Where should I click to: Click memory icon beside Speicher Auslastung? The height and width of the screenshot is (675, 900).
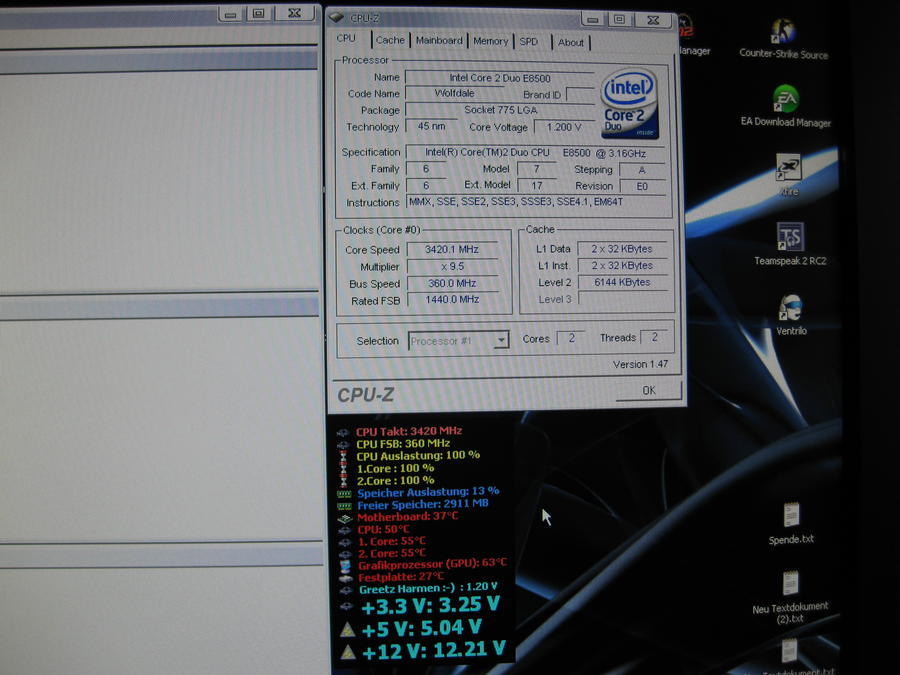pos(344,494)
